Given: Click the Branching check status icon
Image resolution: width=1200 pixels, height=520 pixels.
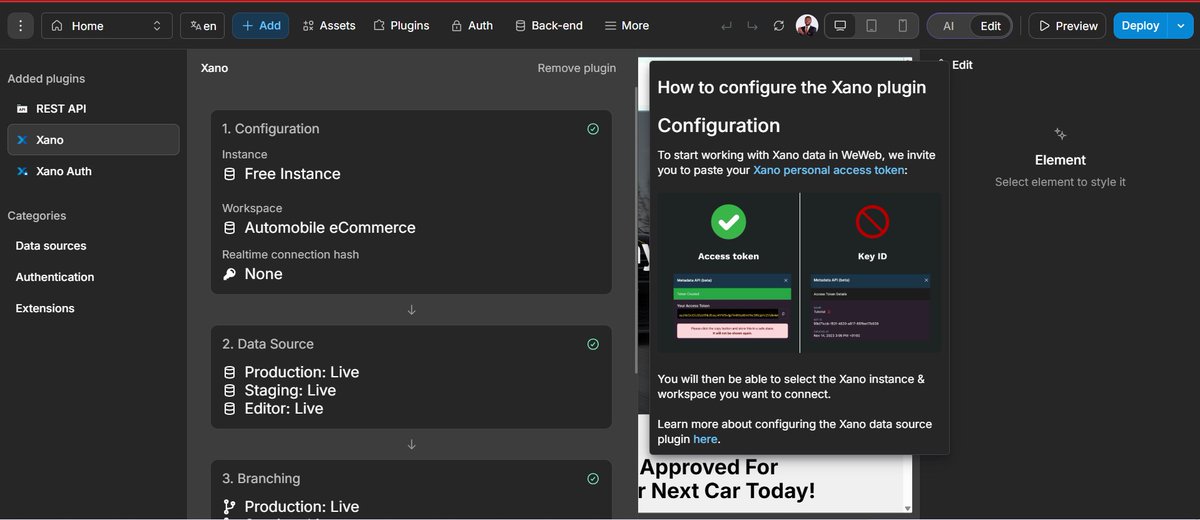Looking at the screenshot, I should coord(593,479).
